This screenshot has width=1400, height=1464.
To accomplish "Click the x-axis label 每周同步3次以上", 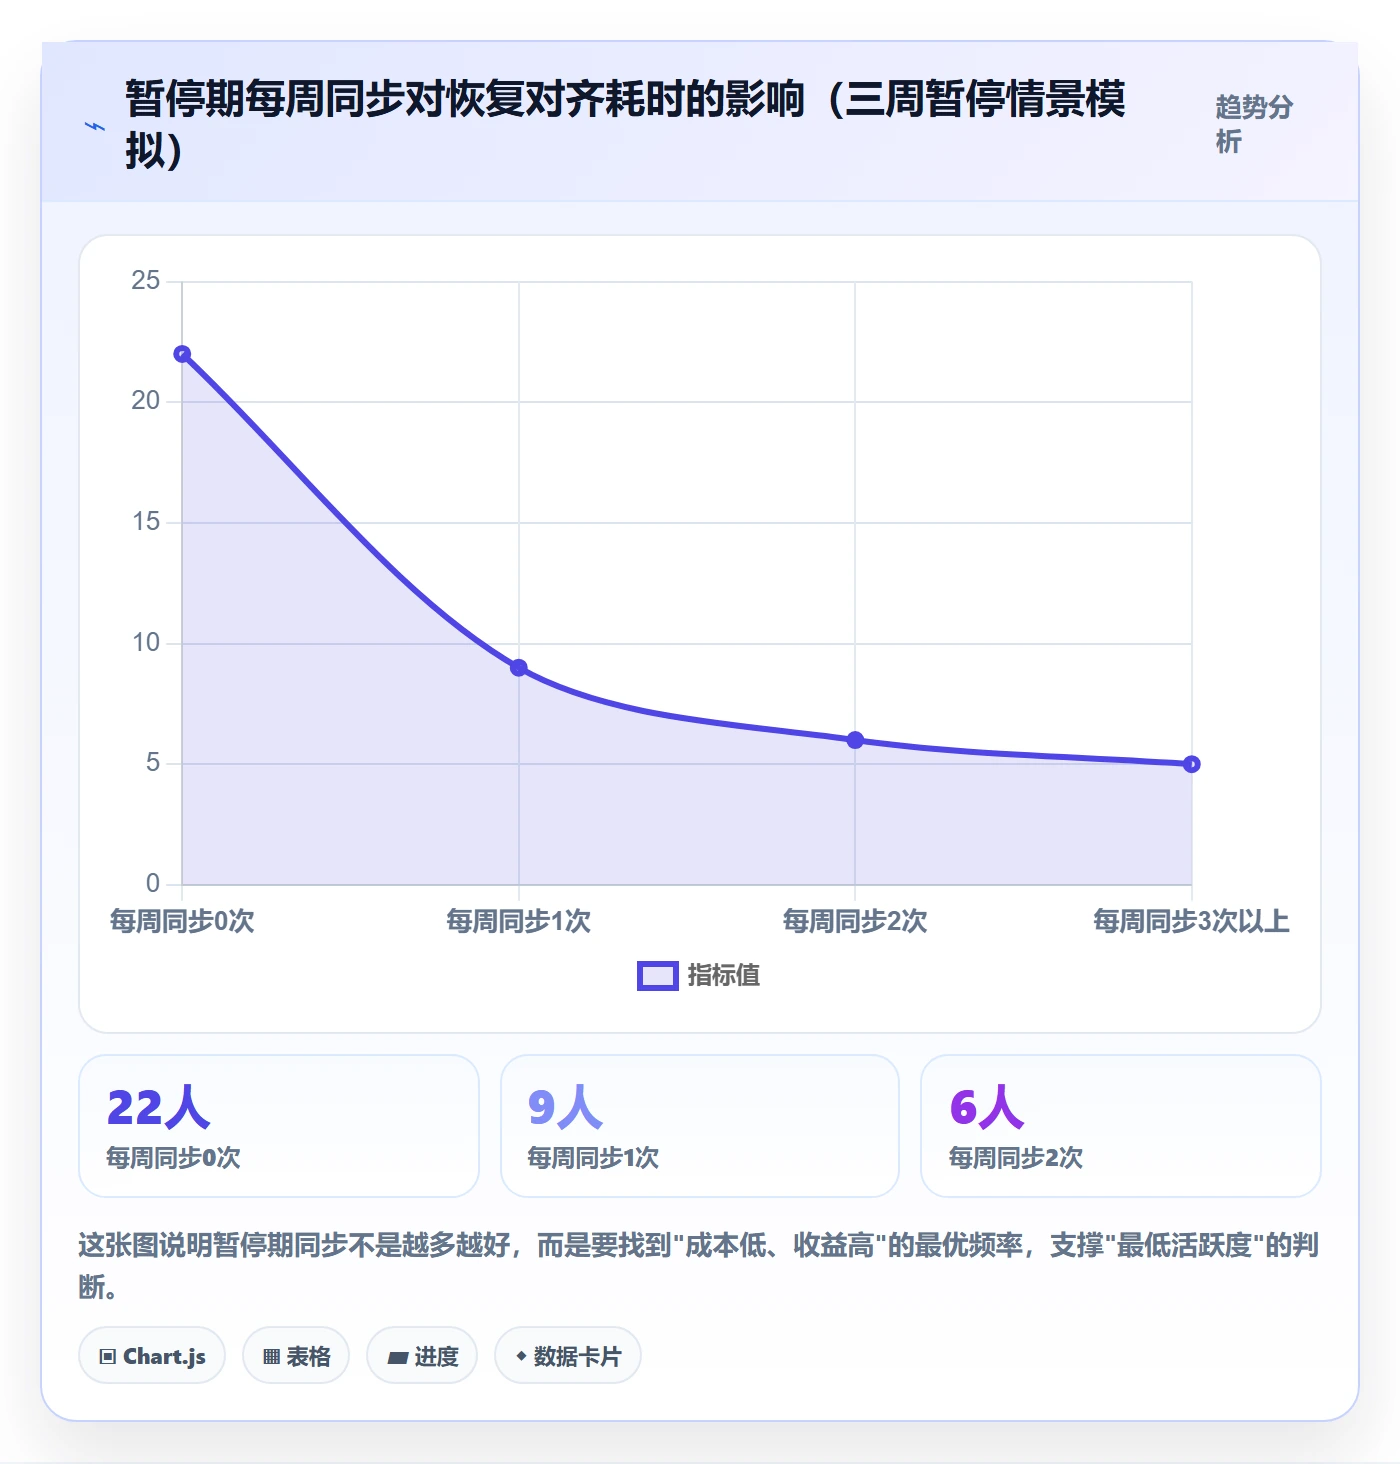I will click(1191, 921).
